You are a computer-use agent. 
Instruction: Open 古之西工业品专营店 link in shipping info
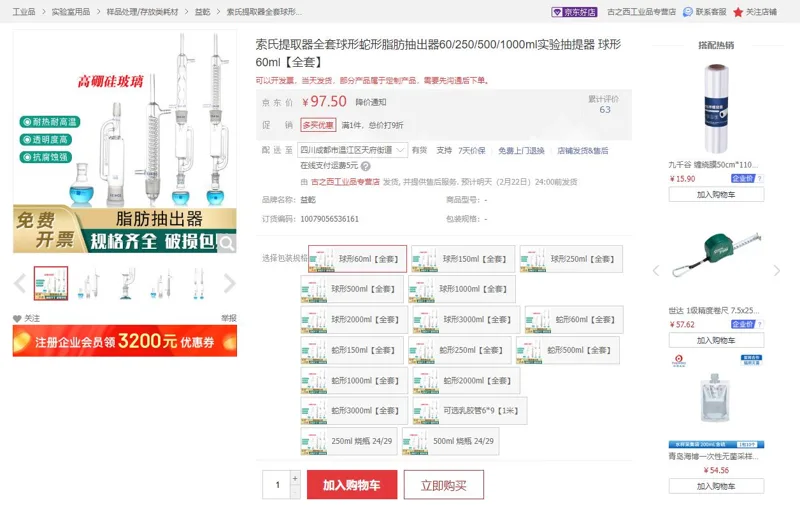point(345,182)
